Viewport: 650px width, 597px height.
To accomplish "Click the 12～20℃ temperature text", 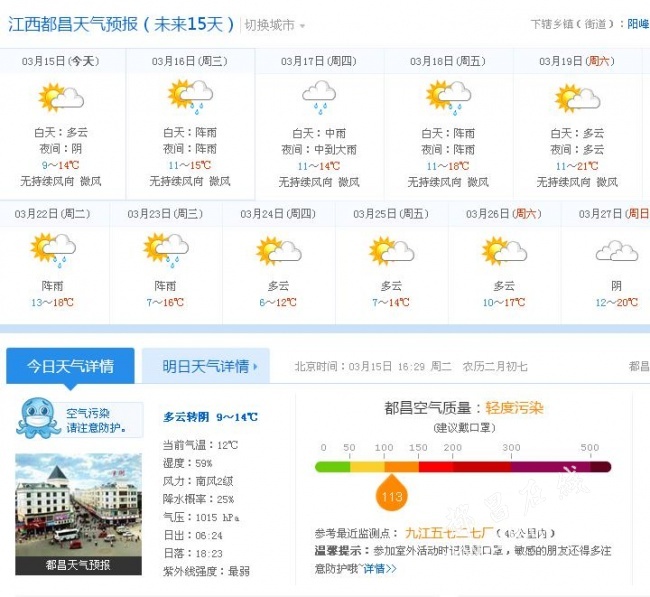I will pyautogui.click(x=616, y=302).
